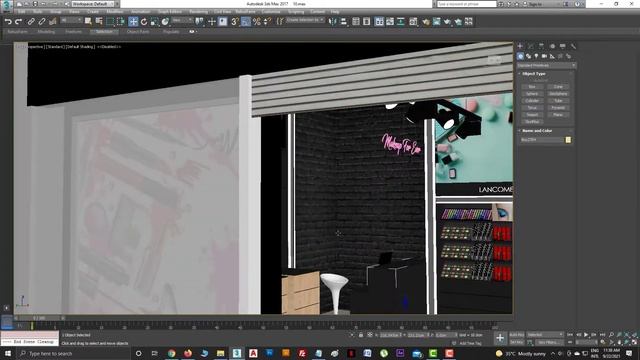Toggle the Angle Snap button
The height and width of the screenshot is (360, 640).
(x=245, y=22)
